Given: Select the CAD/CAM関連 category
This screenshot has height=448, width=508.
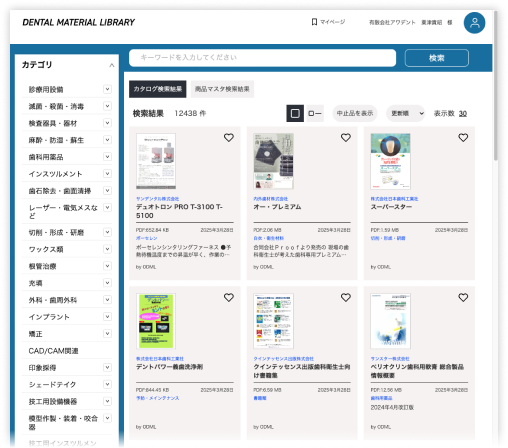Looking at the screenshot, I should click(x=53, y=351).
